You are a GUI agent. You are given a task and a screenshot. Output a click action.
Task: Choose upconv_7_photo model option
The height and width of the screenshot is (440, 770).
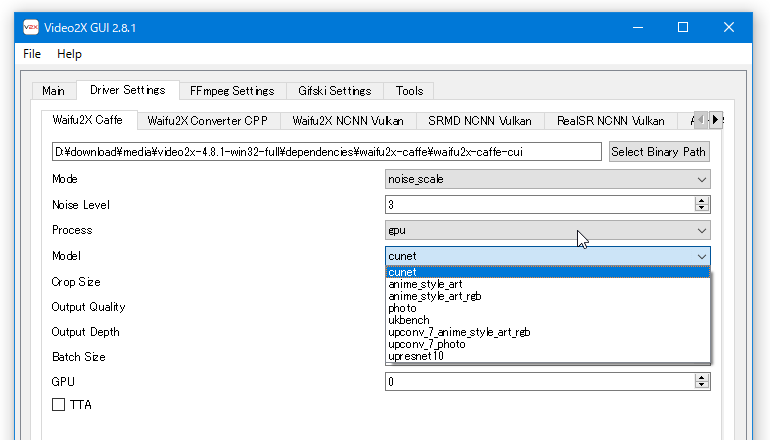click(x=548, y=344)
